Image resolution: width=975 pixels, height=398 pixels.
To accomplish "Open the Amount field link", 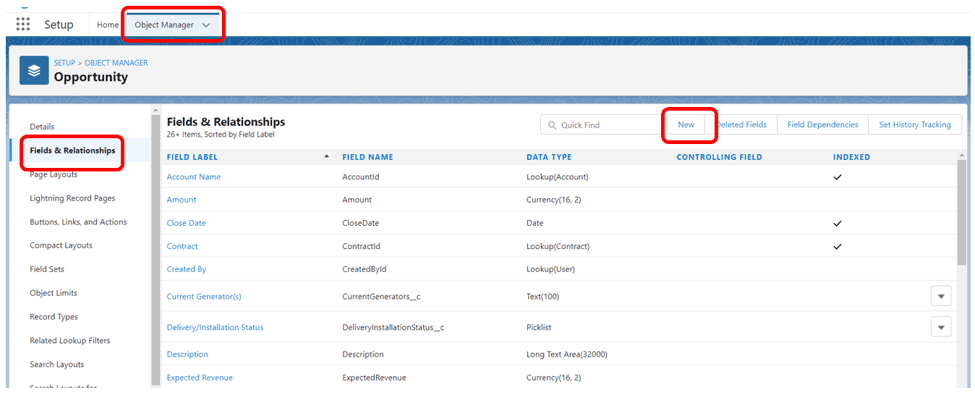I will (x=181, y=200).
